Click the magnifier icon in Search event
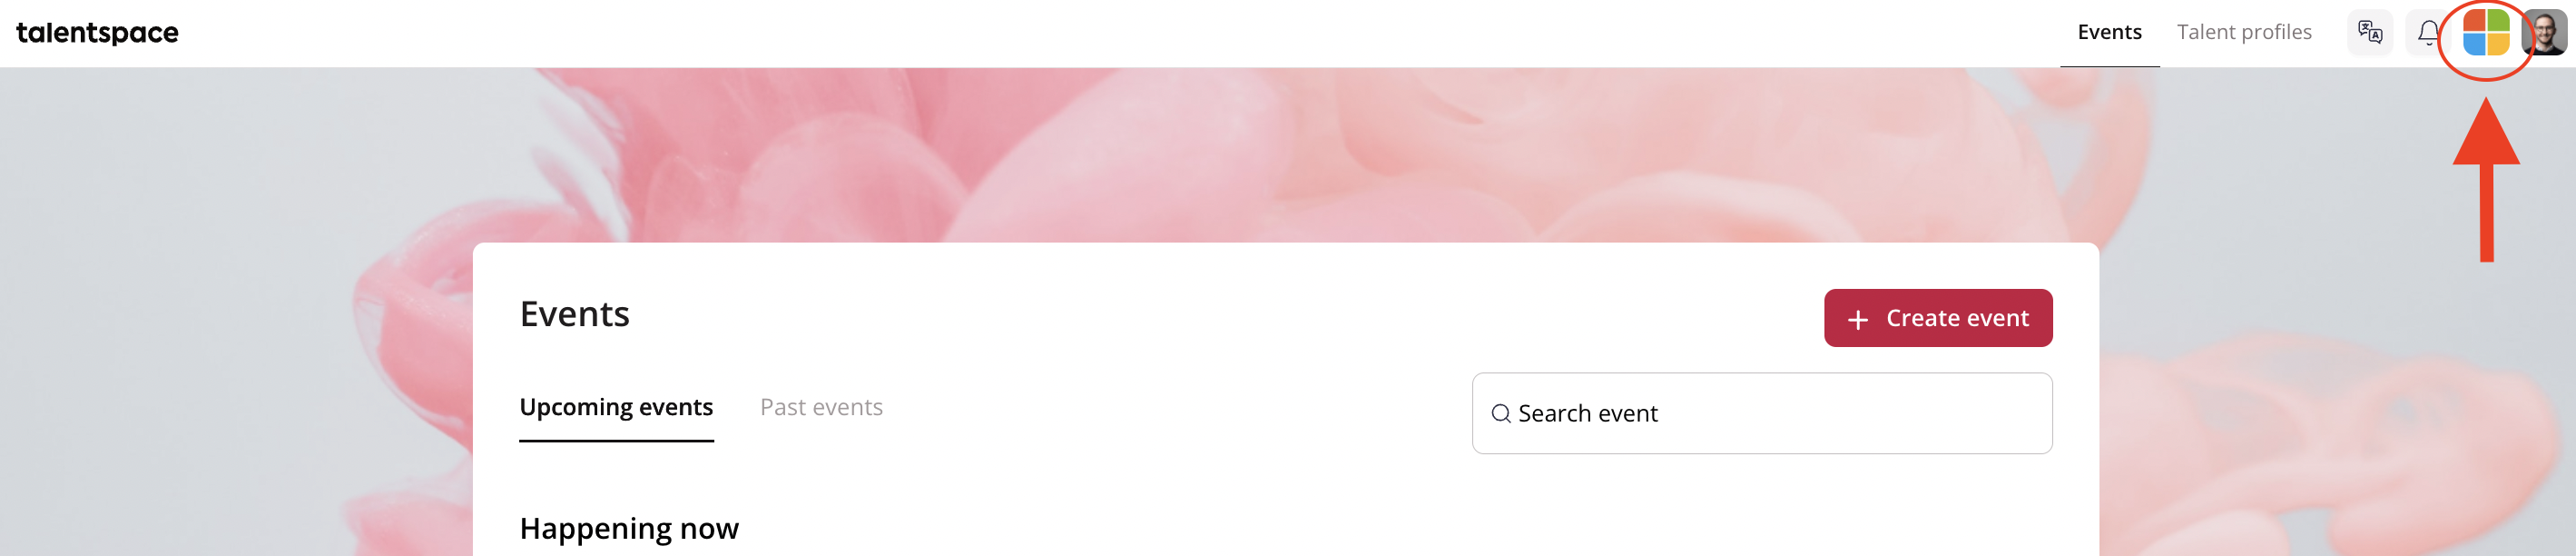The width and height of the screenshot is (2576, 556). 1500,414
